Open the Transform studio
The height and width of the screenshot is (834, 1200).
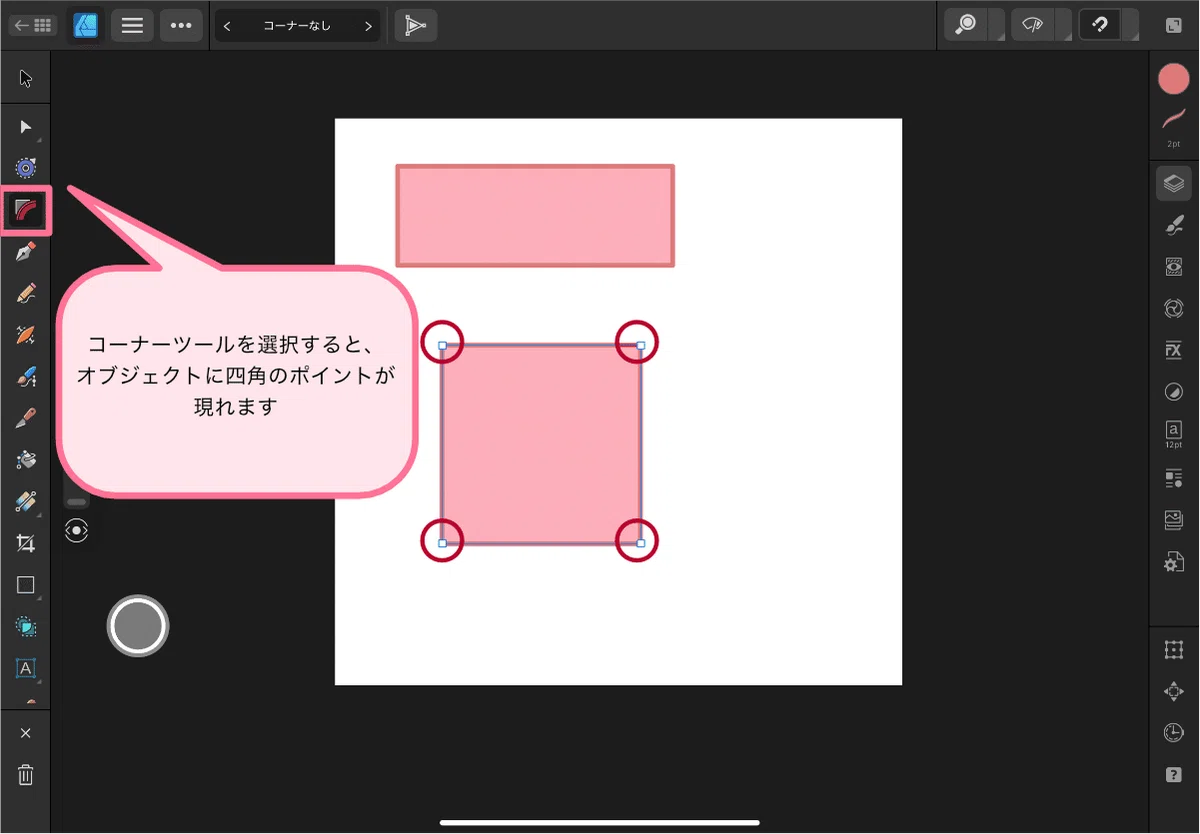[1174, 650]
